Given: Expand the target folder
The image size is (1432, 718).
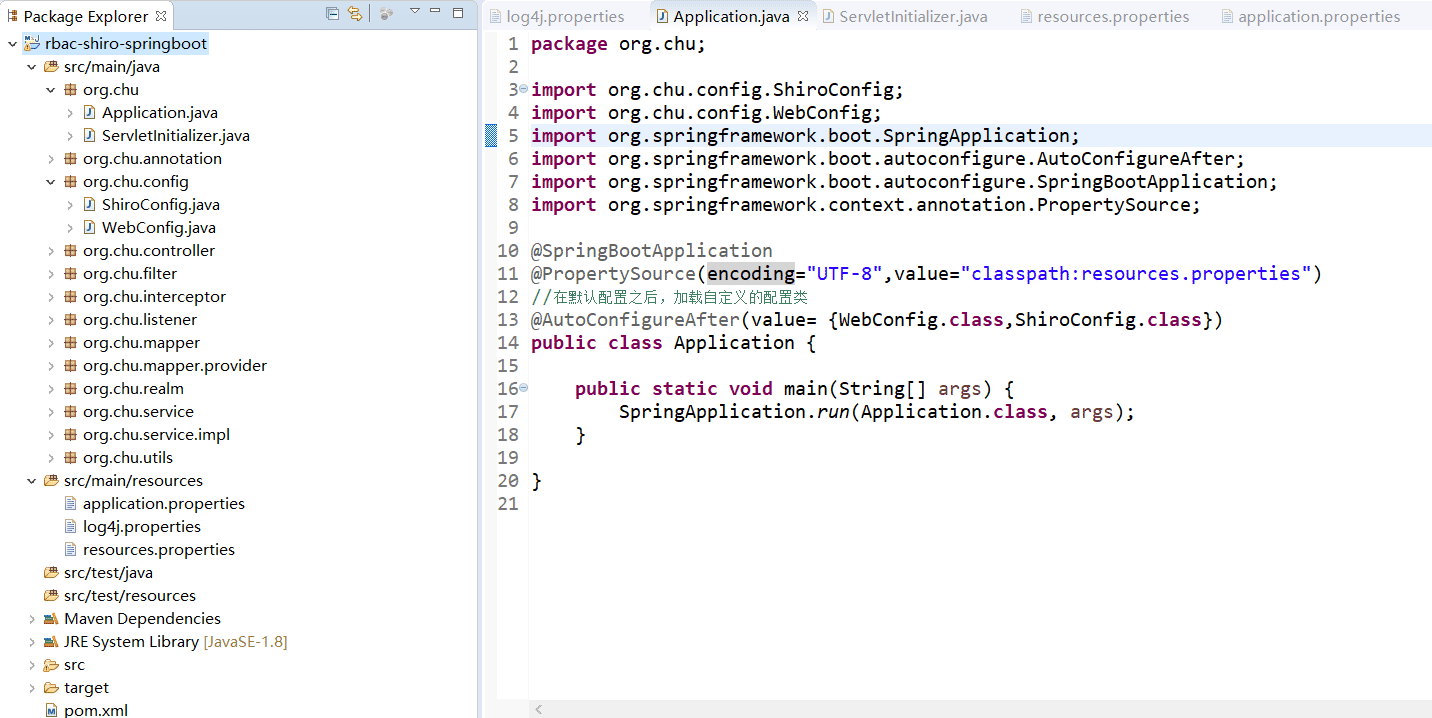Looking at the screenshot, I should click(x=31, y=688).
